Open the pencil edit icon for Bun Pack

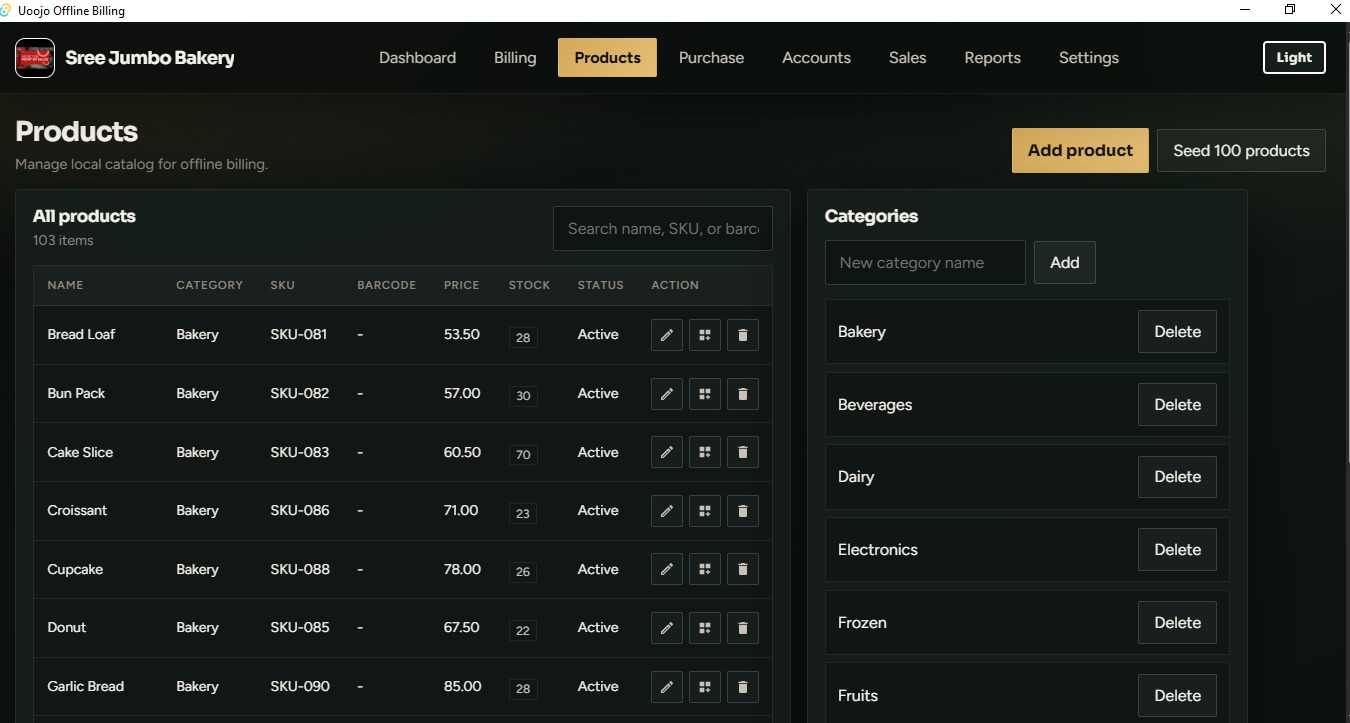coord(667,394)
